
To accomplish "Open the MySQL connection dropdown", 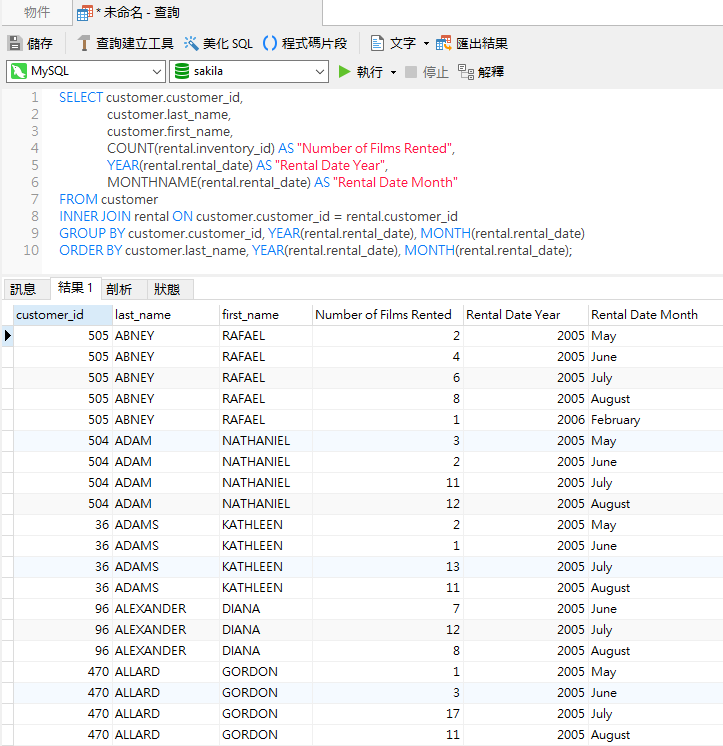I will click(x=86, y=72).
